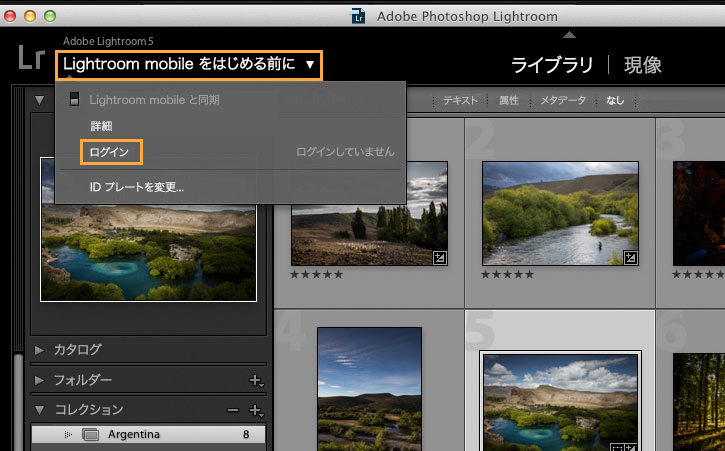Expand the フォルダー panel

39,380
